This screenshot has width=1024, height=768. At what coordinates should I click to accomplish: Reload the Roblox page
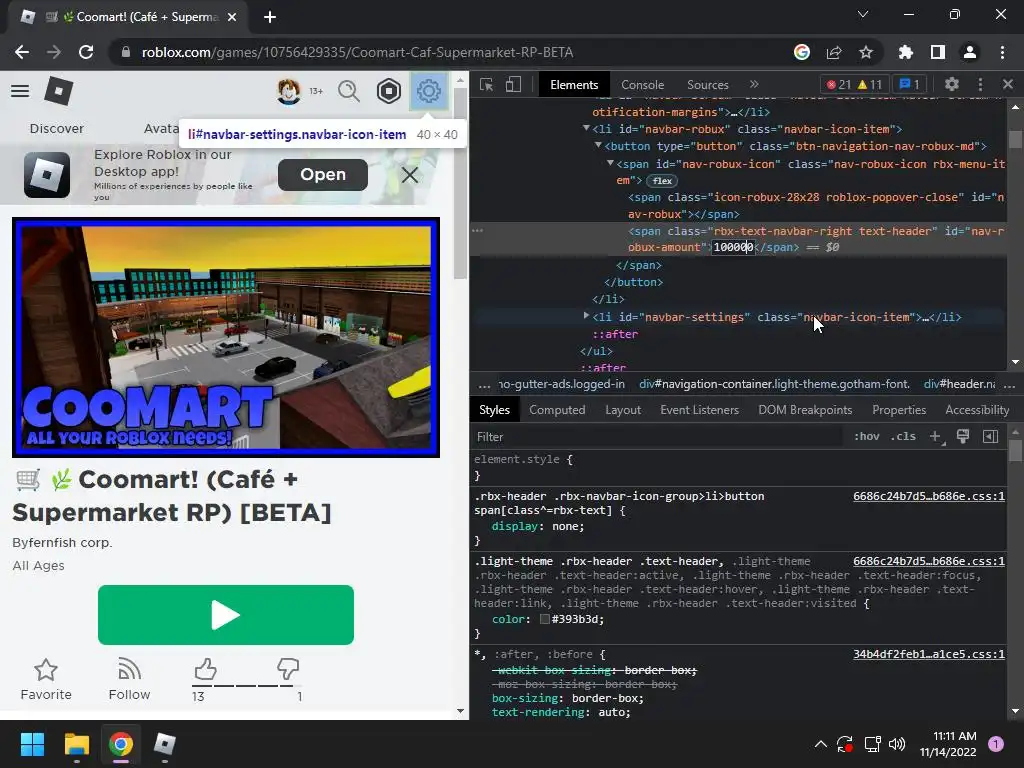[86, 52]
